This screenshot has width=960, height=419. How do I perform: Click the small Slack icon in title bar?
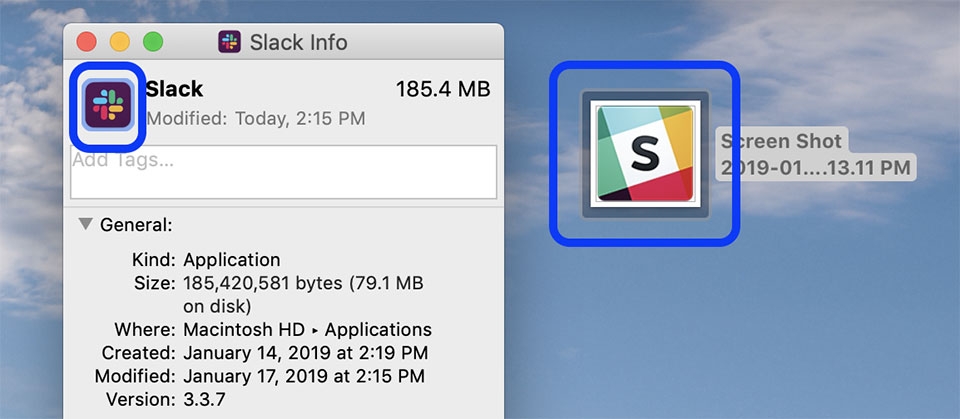pos(230,42)
